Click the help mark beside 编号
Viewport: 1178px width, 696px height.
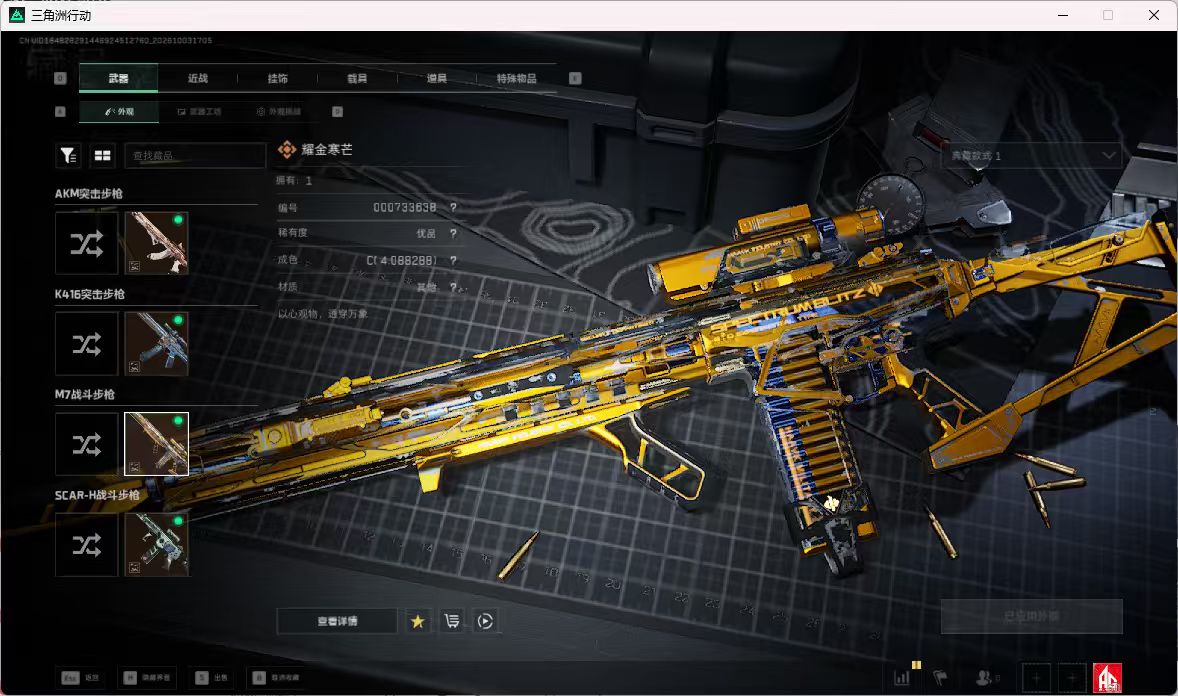(453, 207)
